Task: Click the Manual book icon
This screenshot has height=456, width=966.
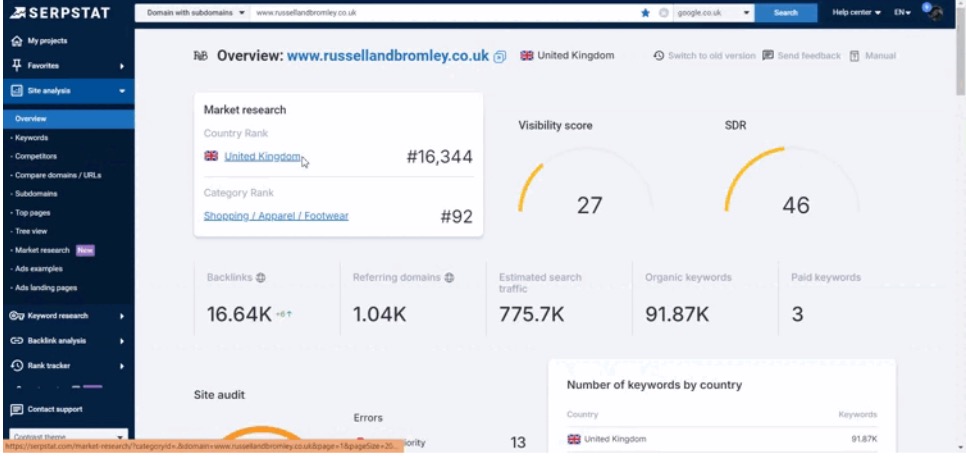Action: 854,55
